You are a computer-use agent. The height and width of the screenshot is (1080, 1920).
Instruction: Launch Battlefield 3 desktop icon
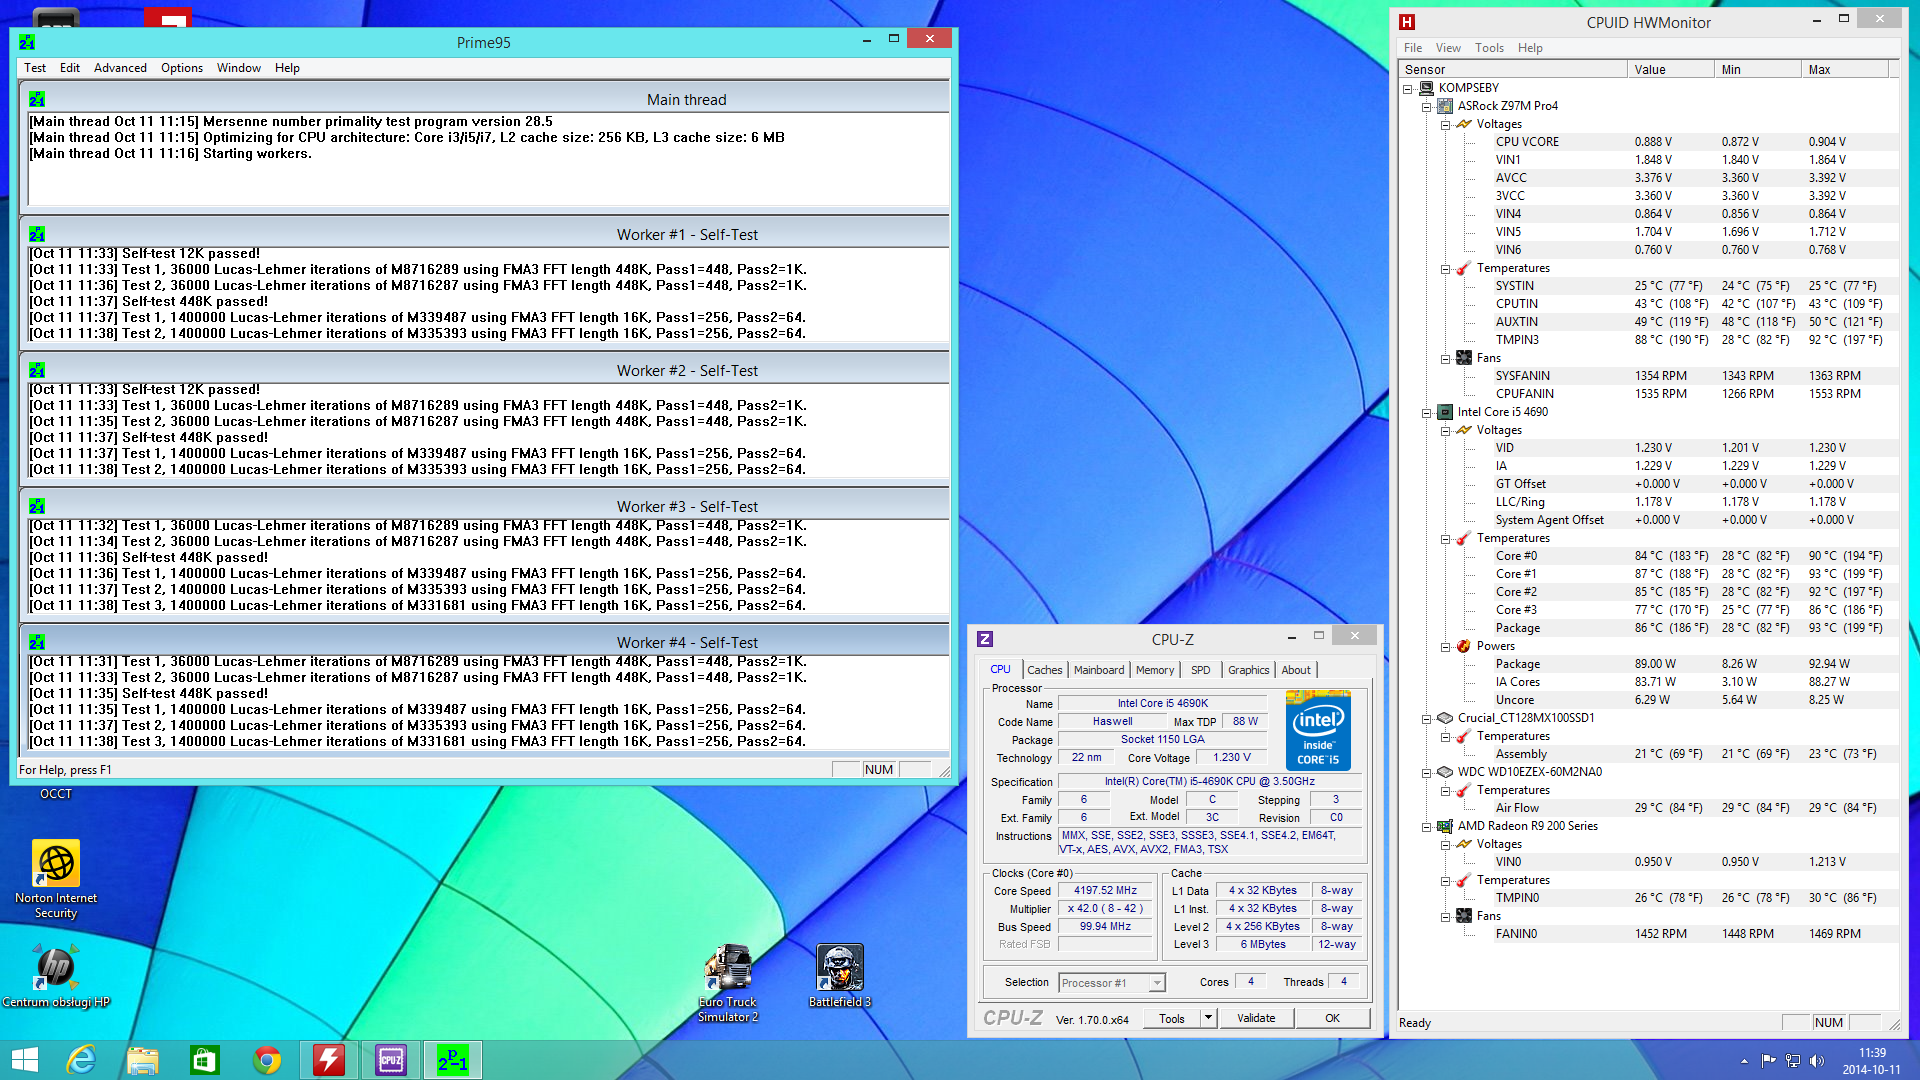point(840,968)
